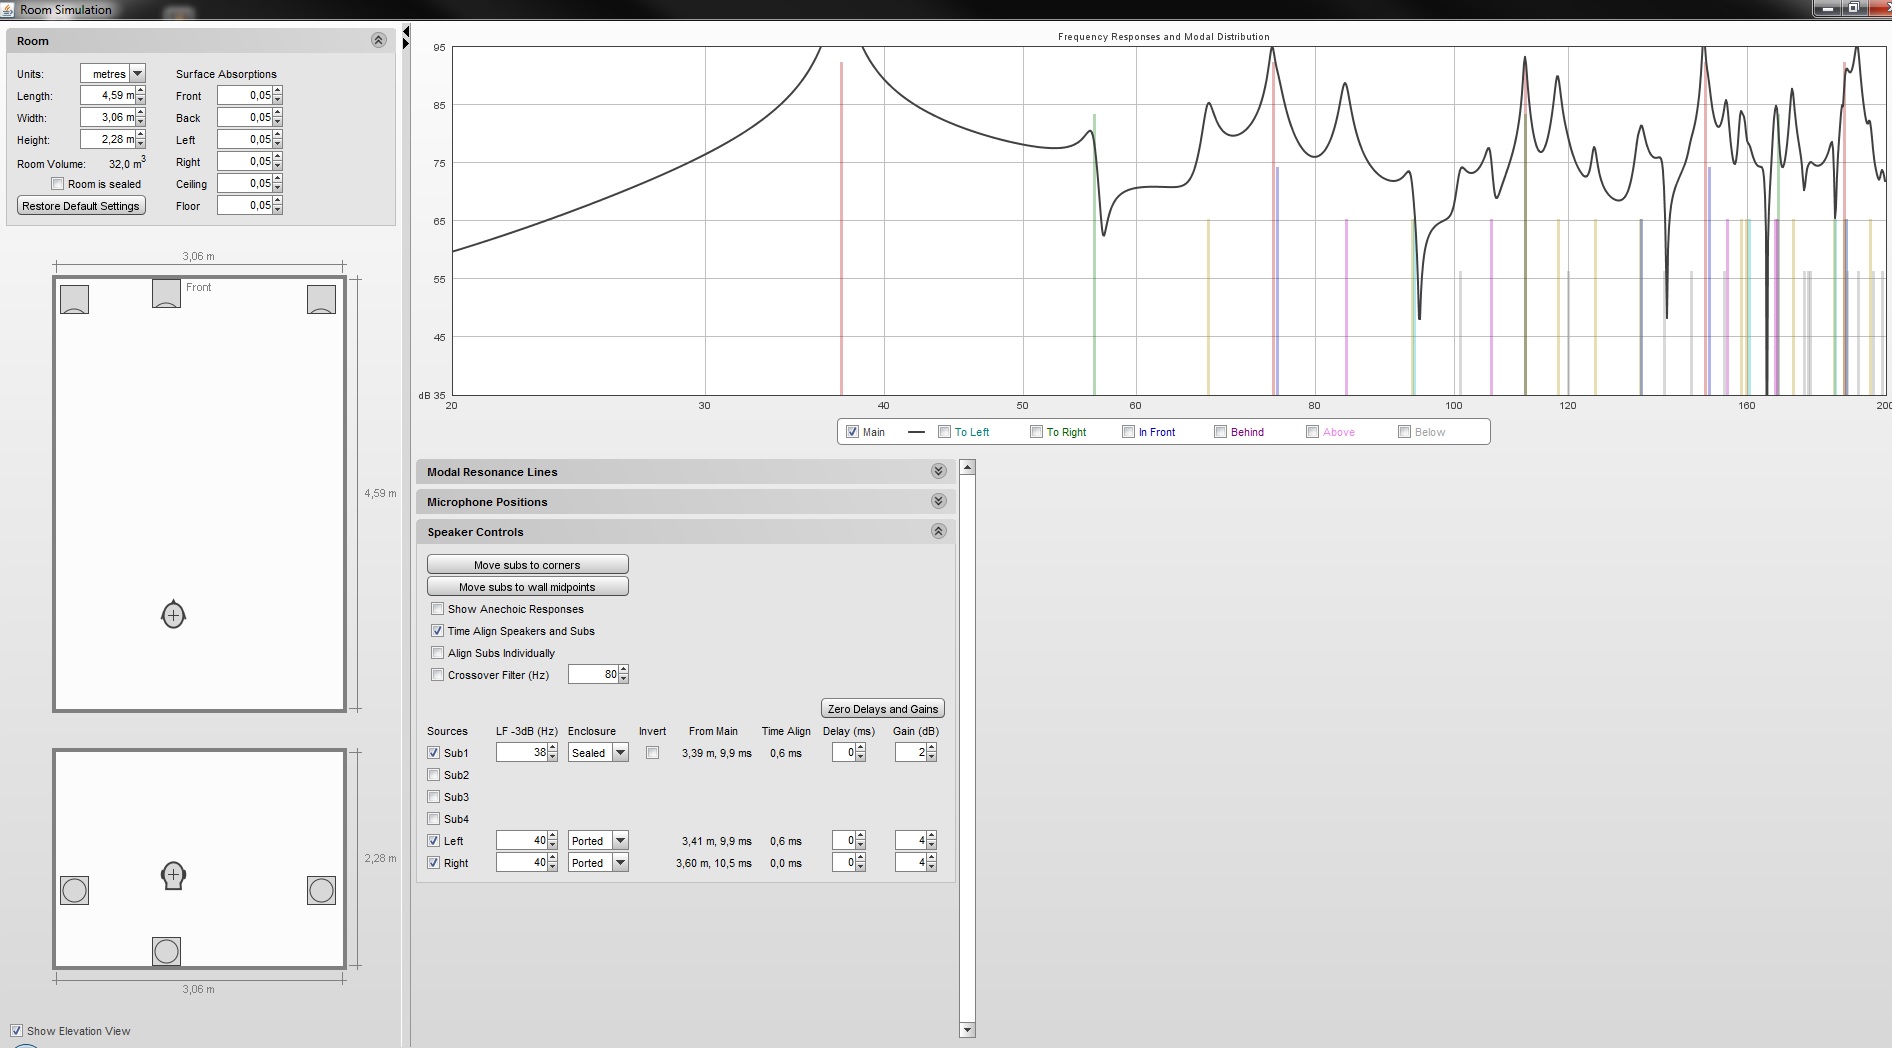Toggle Main response trace checkbox
The width and height of the screenshot is (1892, 1048).
(x=852, y=432)
